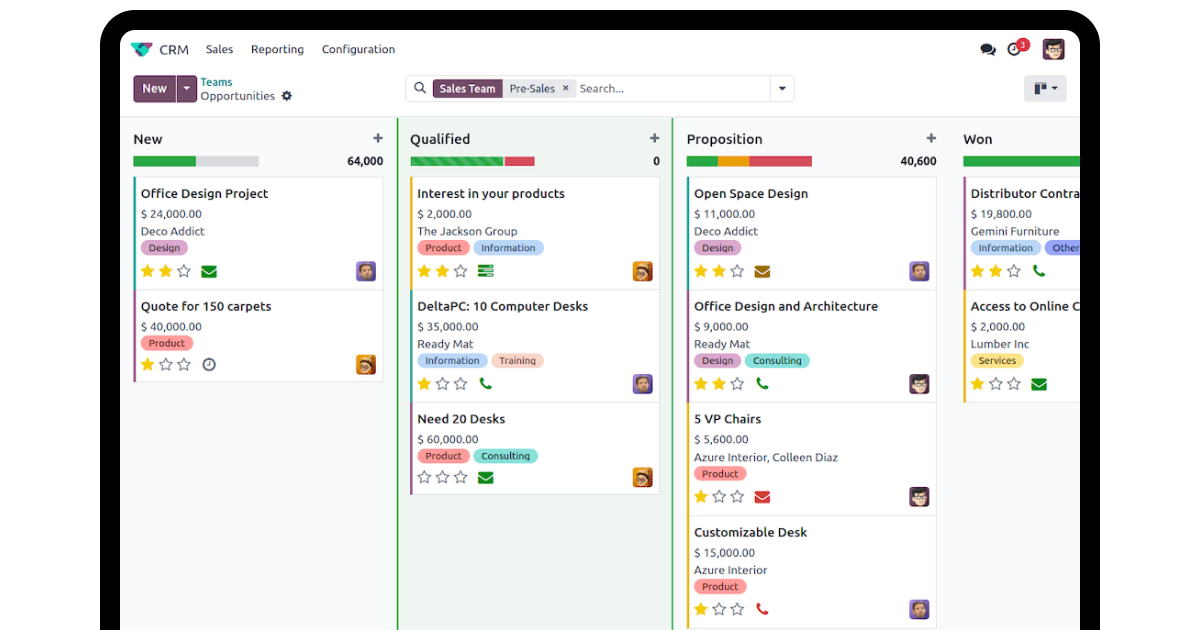
Task: Click salesperson avatar on Need 20 Desks
Action: (x=643, y=477)
